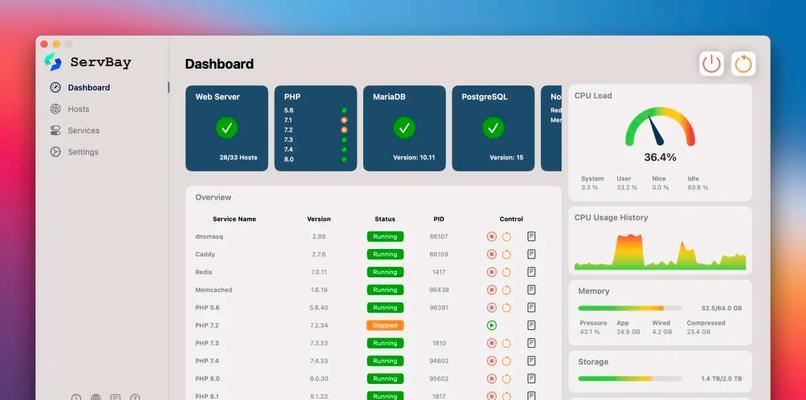Click version 1.6.19 in the Memcached row
806x400 pixels.
coord(319,290)
